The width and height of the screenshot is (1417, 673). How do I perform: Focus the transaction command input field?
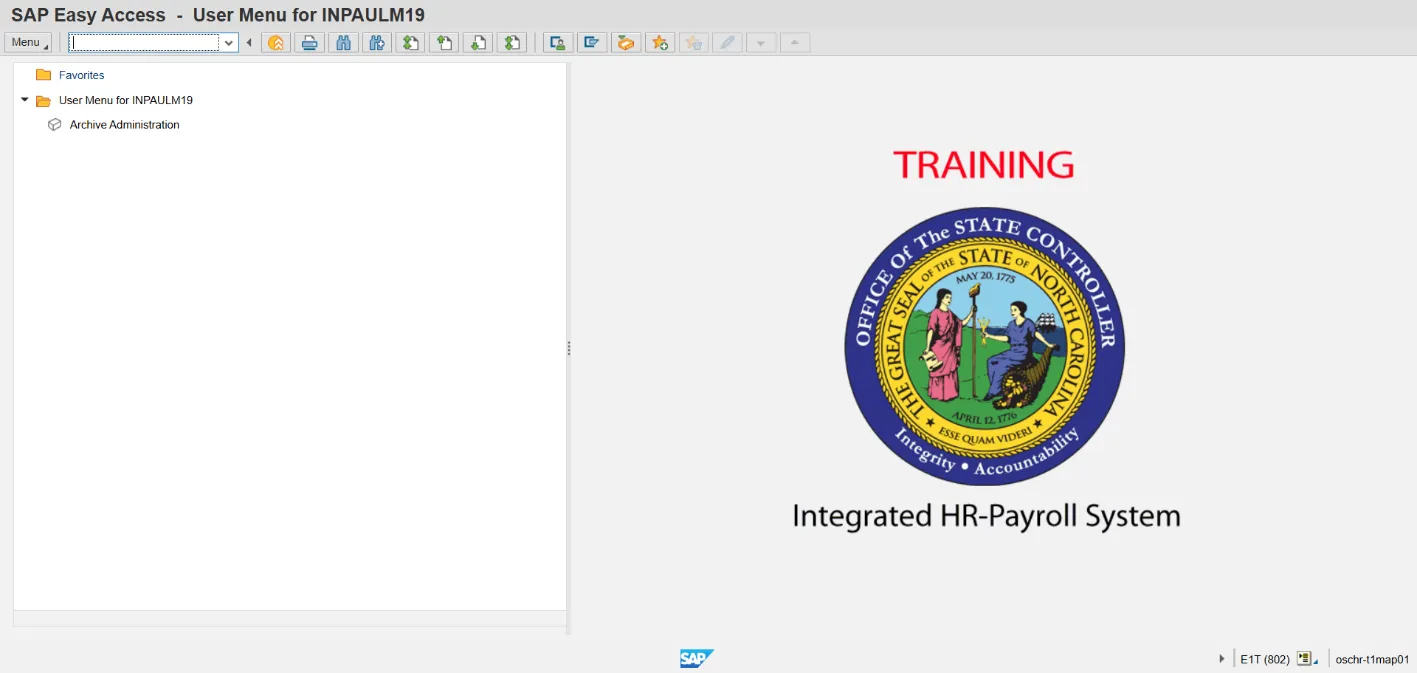click(x=145, y=42)
